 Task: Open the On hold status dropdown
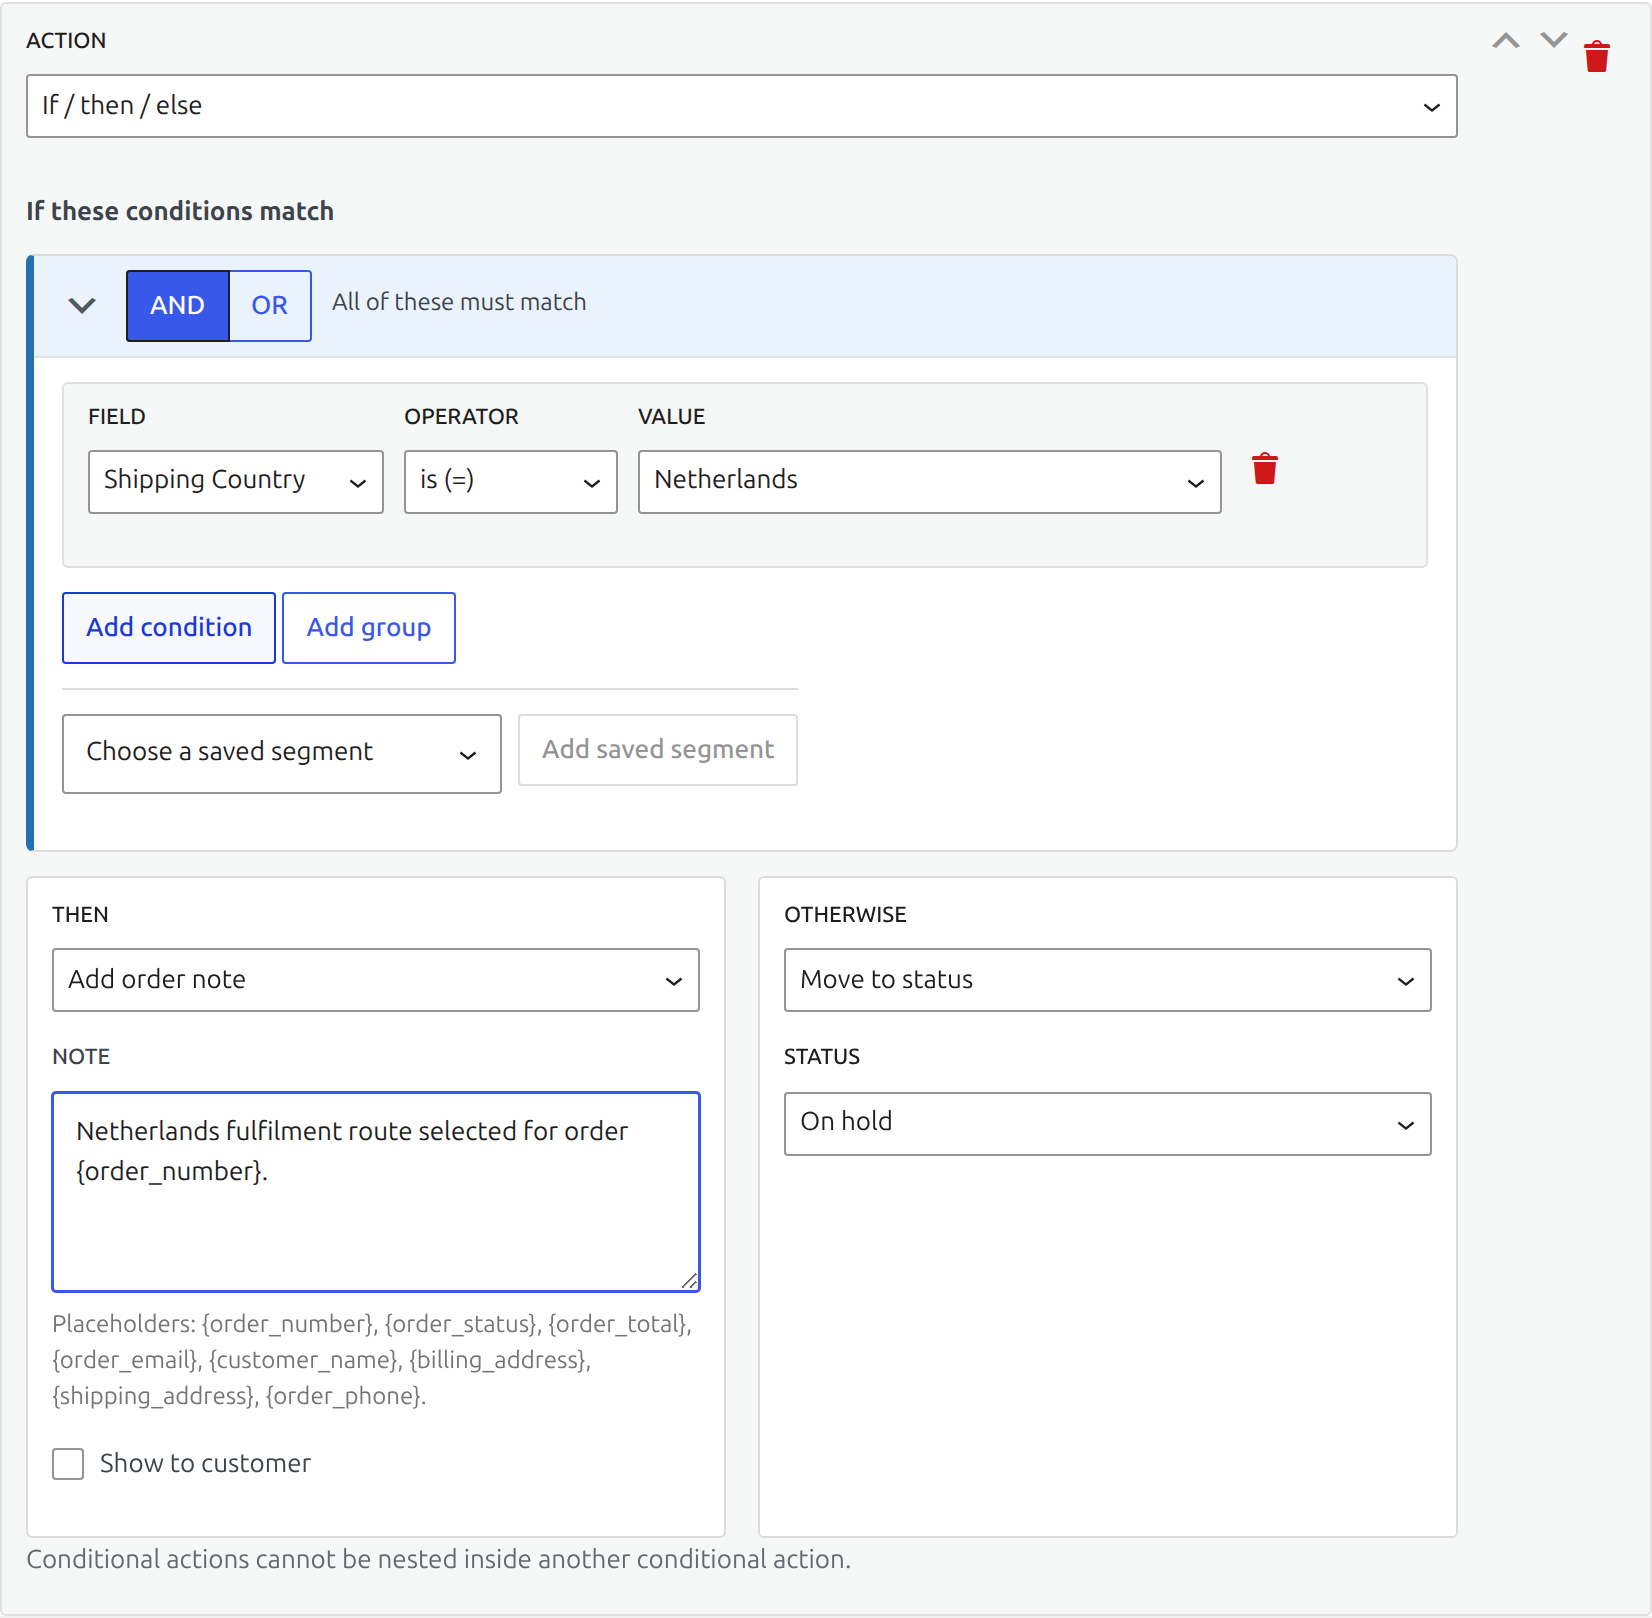(x=1108, y=1124)
